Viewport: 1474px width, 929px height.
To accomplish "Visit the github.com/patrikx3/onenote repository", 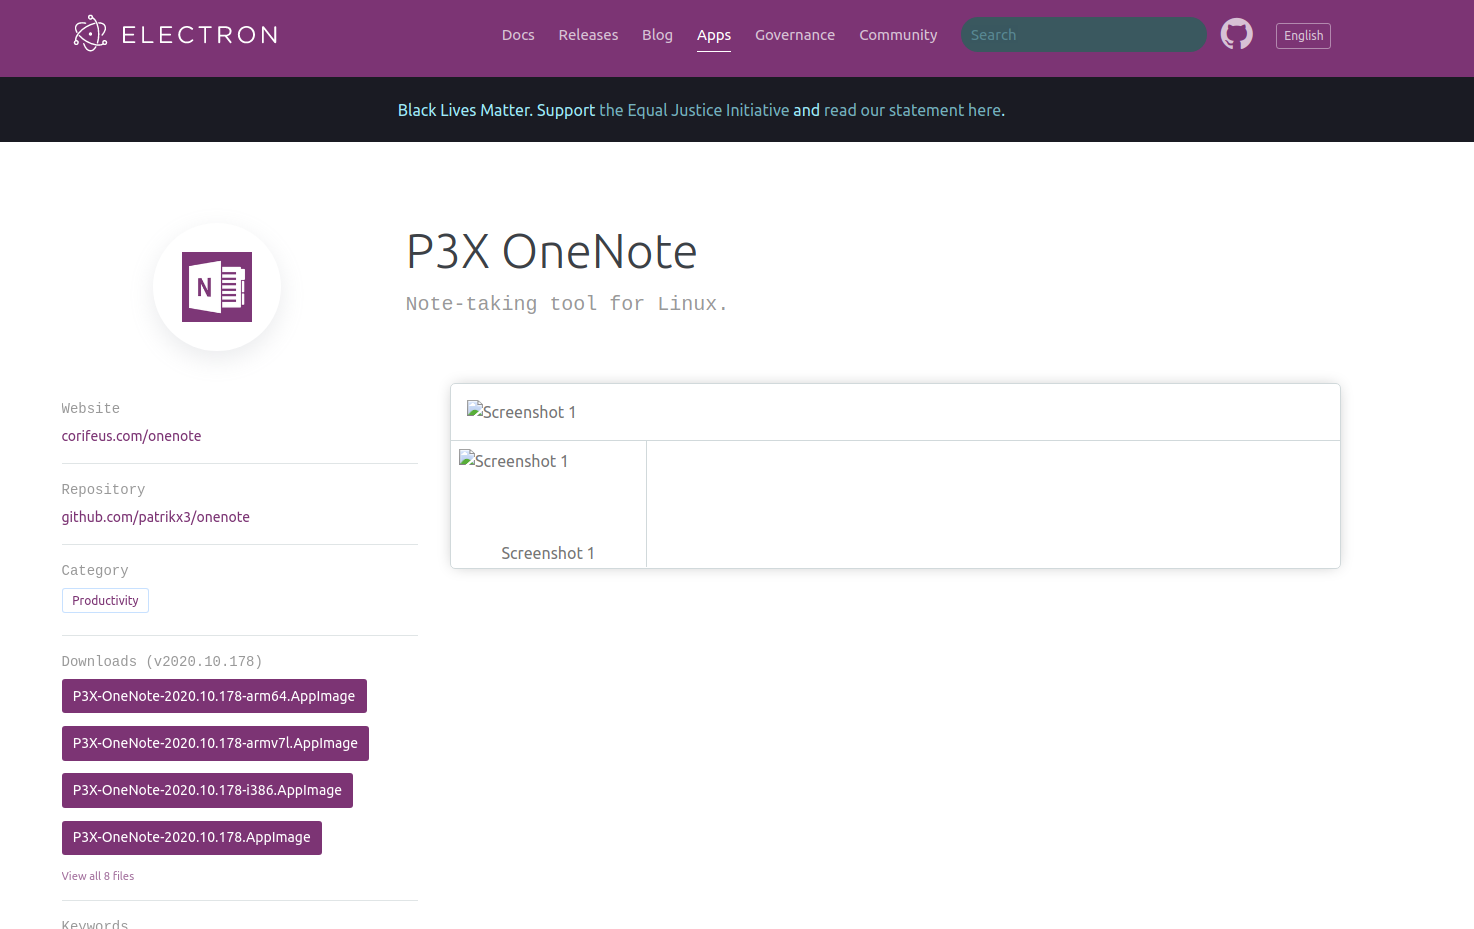I will pyautogui.click(x=156, y=517).
